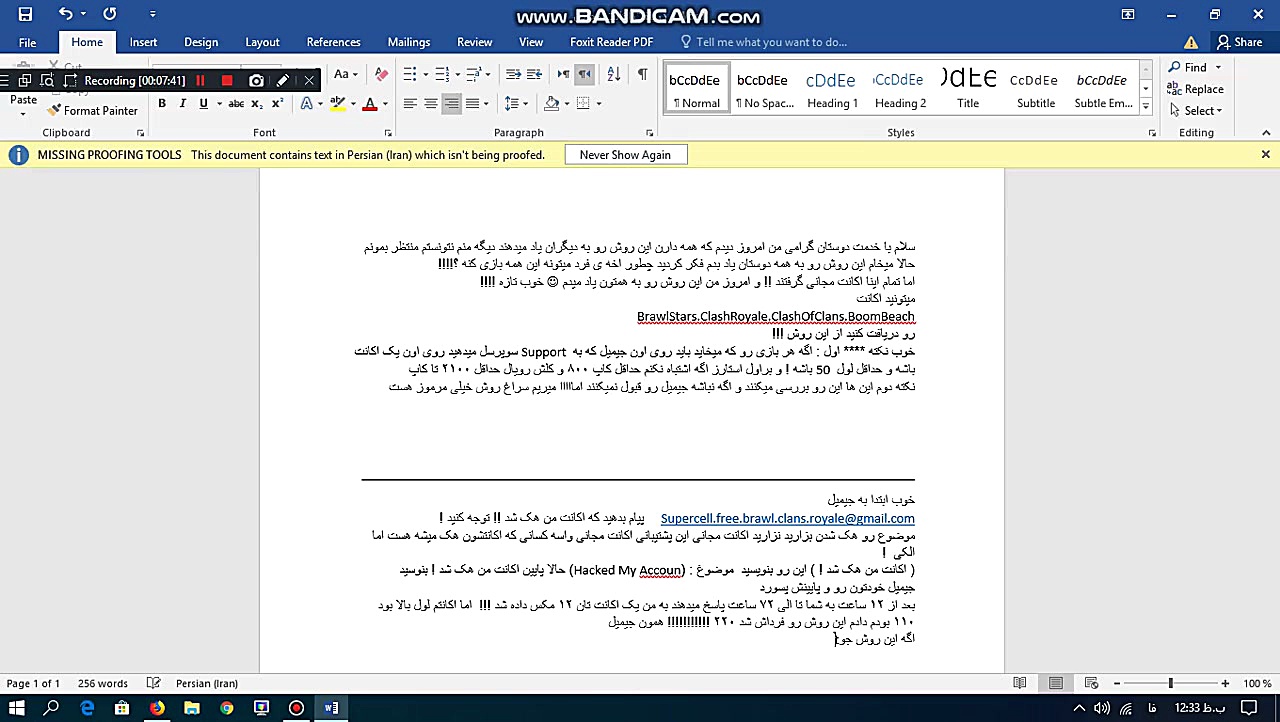The height and width of the screenshot is (722, 1280).
Task: Stop the Bandicam recording
Action: click(x=227, y=80)
